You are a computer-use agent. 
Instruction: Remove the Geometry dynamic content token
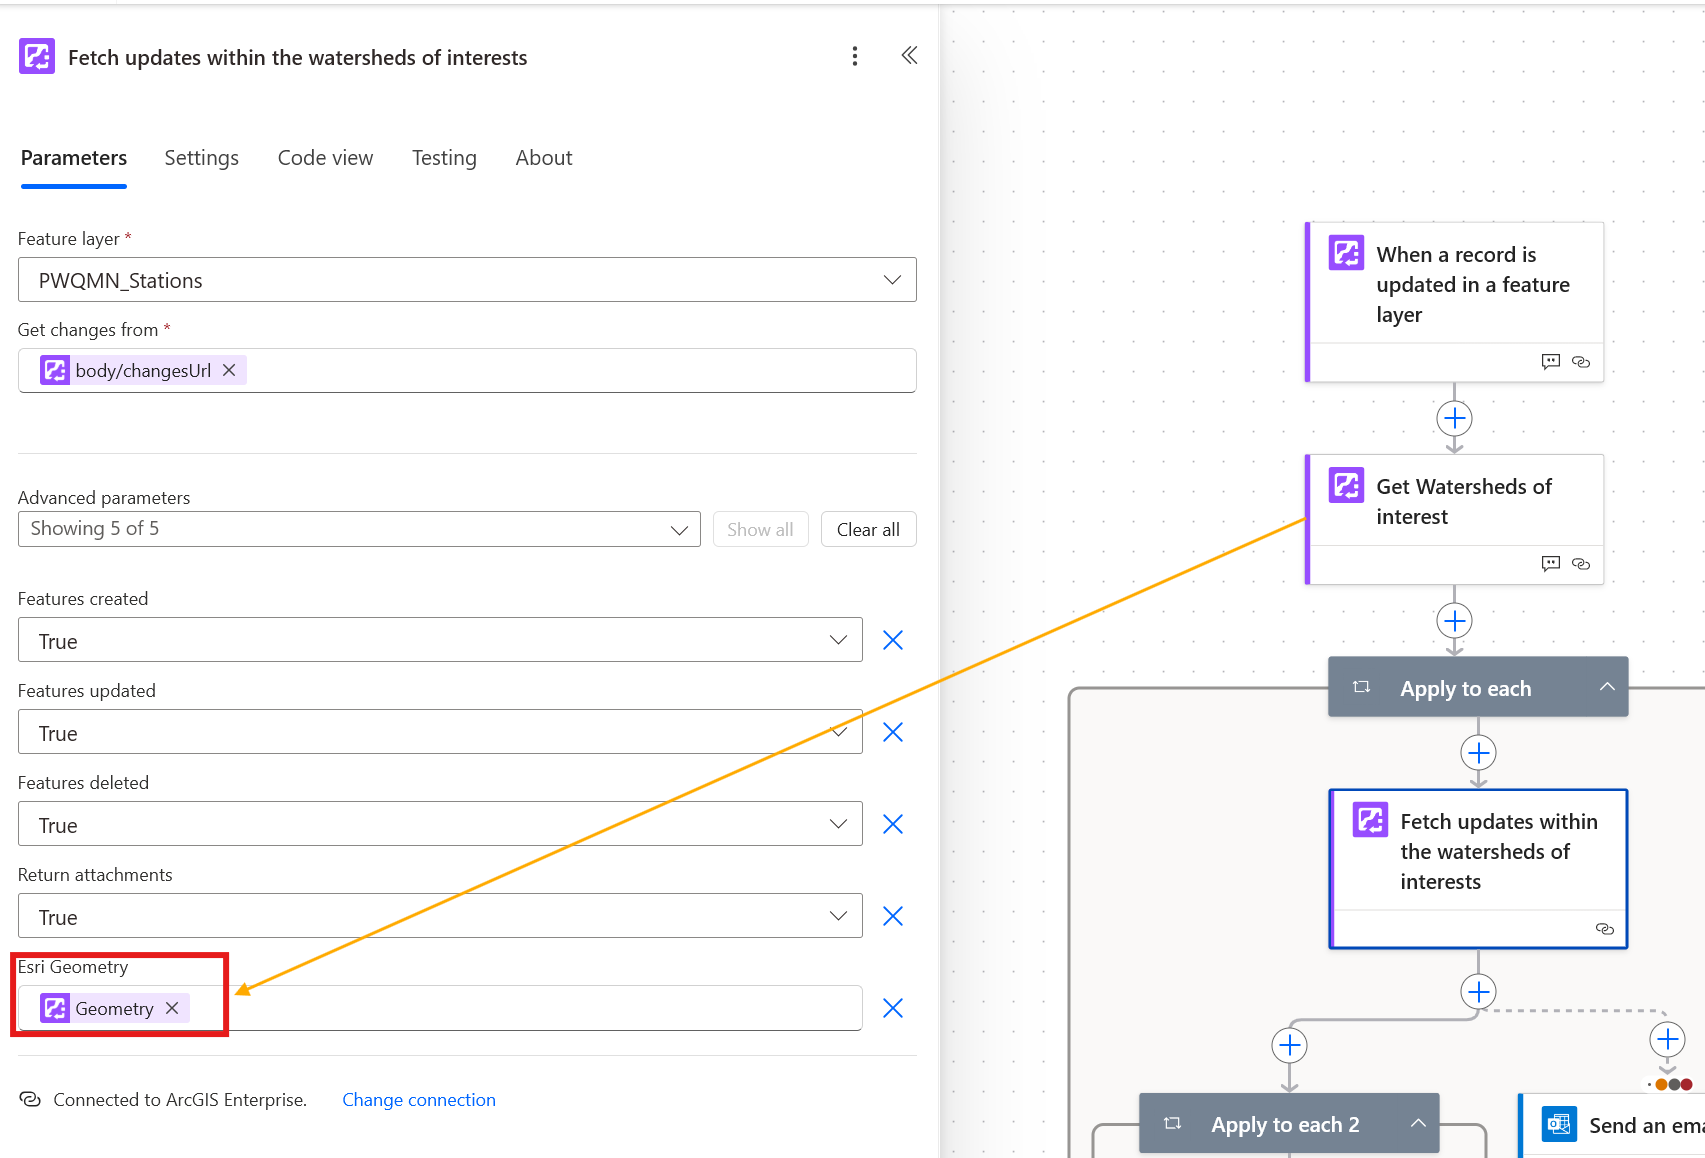point(172,1008)
